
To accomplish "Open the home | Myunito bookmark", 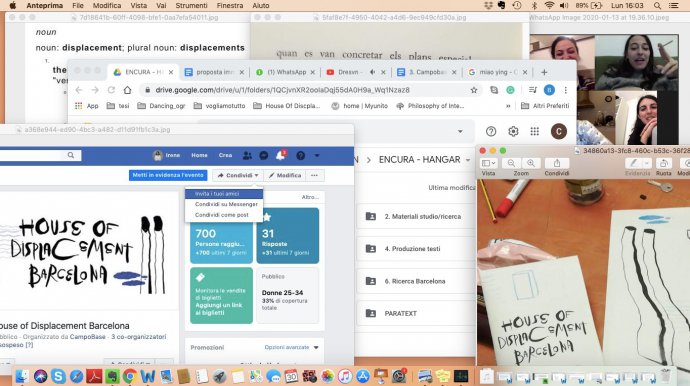I will tap(360, 106).
